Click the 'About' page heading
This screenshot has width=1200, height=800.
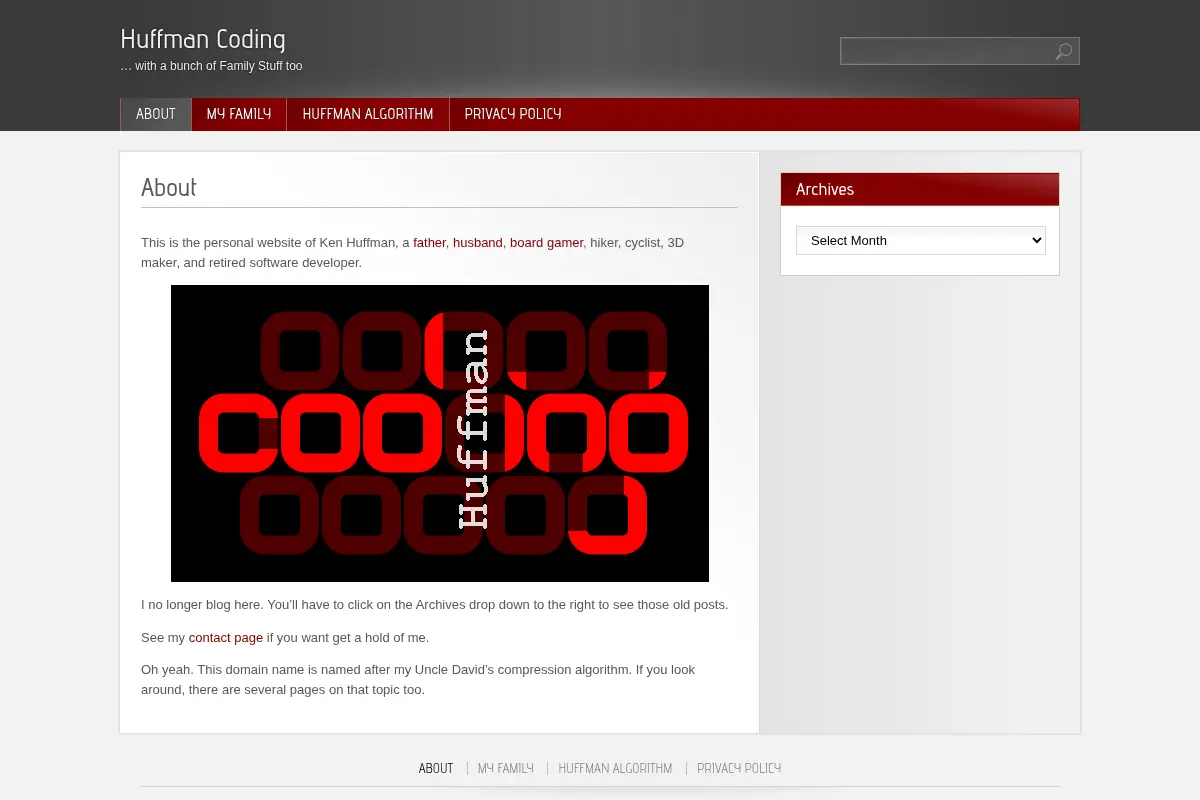click(x=169, y=188)
